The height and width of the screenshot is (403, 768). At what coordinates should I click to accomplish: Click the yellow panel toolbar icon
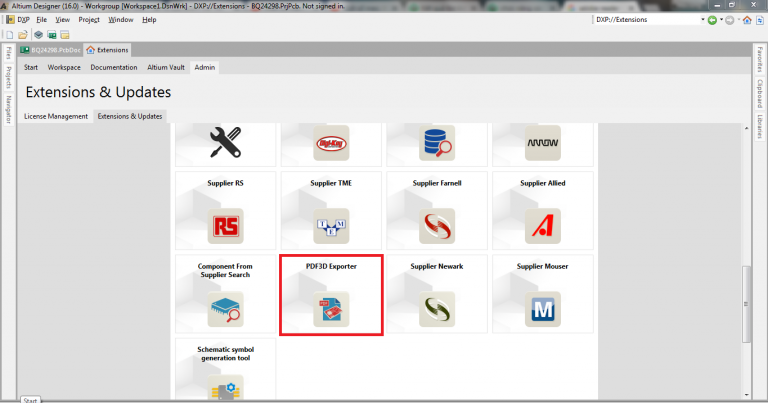tap(65, 35)
